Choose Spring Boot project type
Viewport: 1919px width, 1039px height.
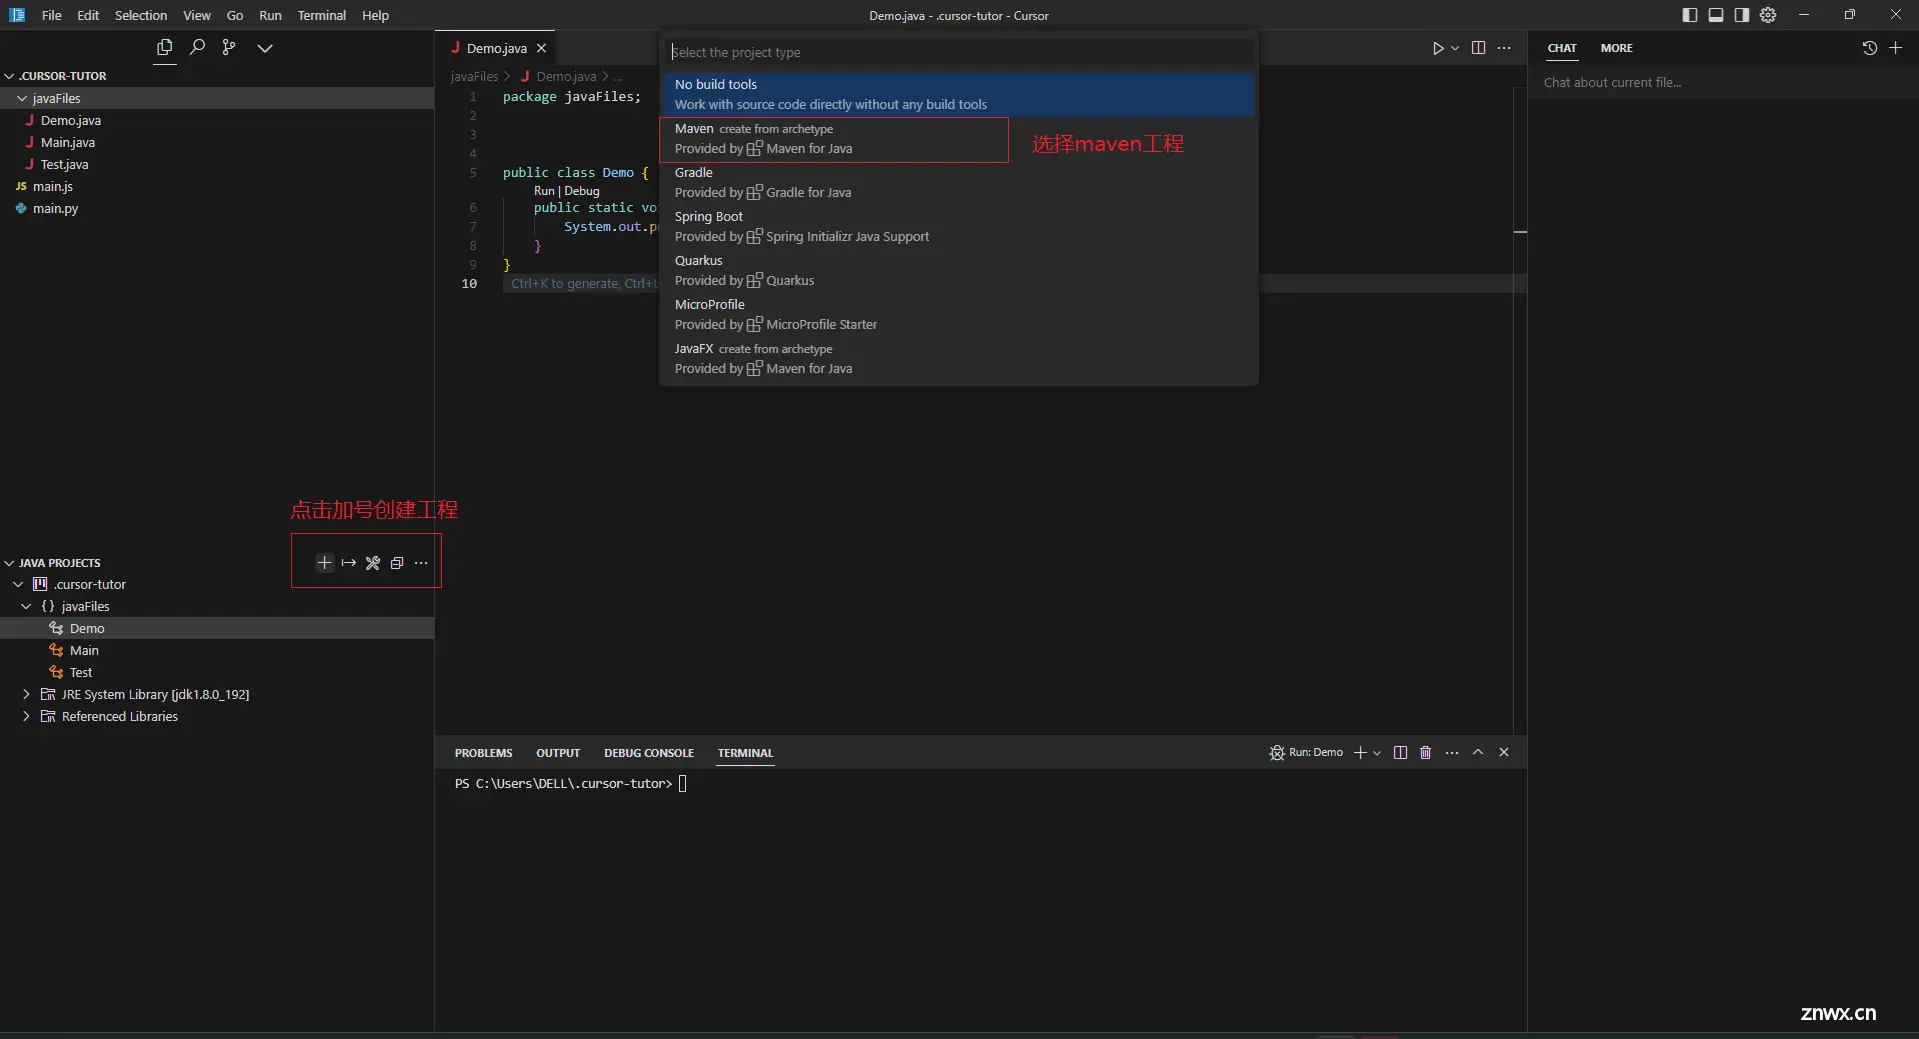pyautogui.click(x=958, y=226)
